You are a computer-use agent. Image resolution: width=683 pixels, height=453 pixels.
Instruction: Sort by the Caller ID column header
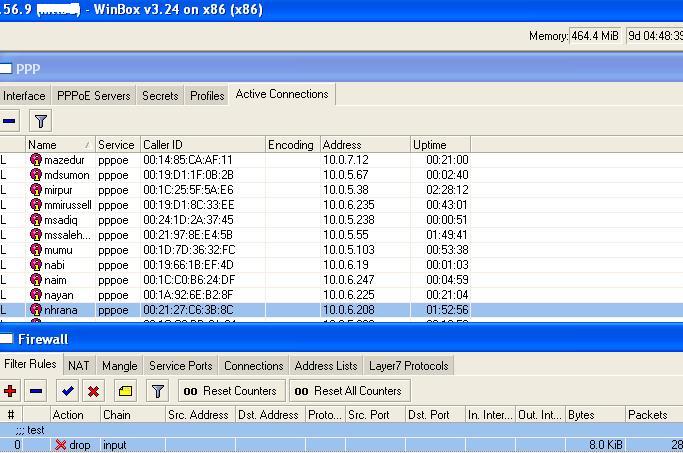[203, 145]
